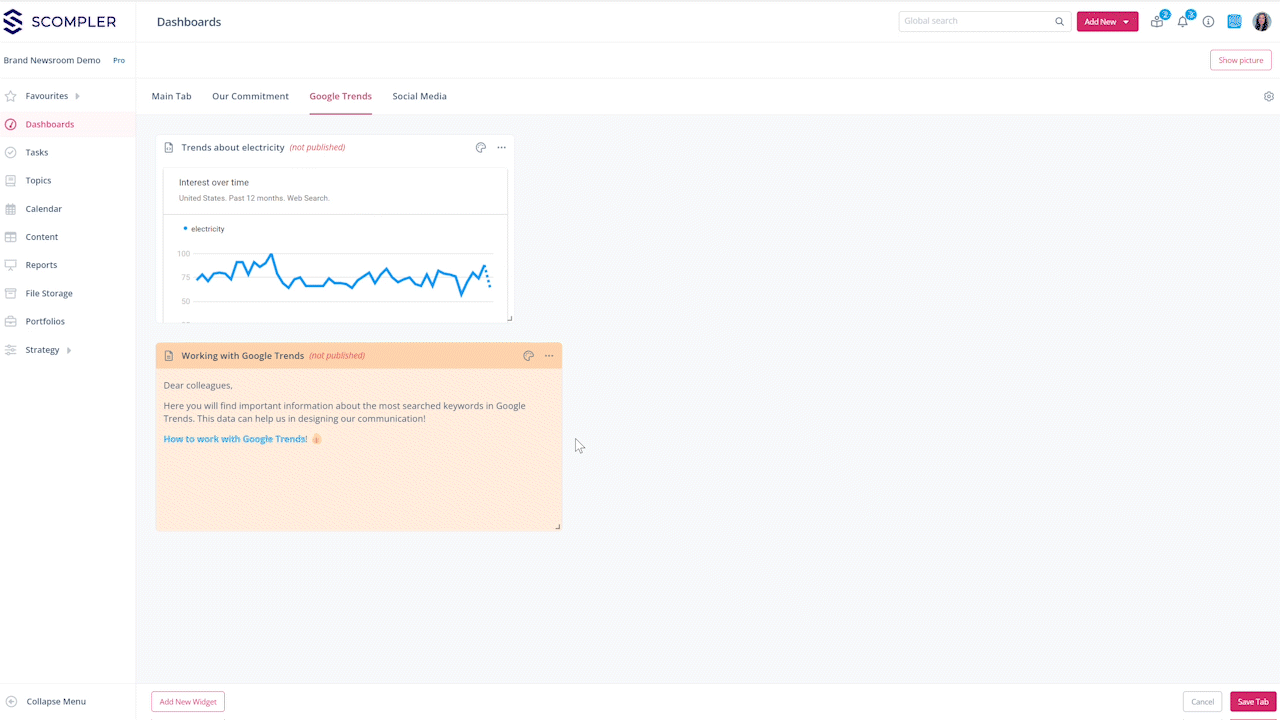Open three-dot menu on Working with Google Trends widget
The height and width of the screenshot is (720, 1280).
[549, 356]
